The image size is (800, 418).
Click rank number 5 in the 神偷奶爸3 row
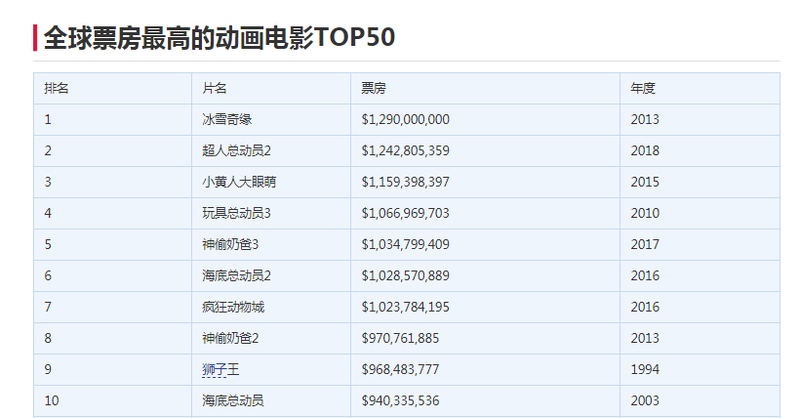47,244
